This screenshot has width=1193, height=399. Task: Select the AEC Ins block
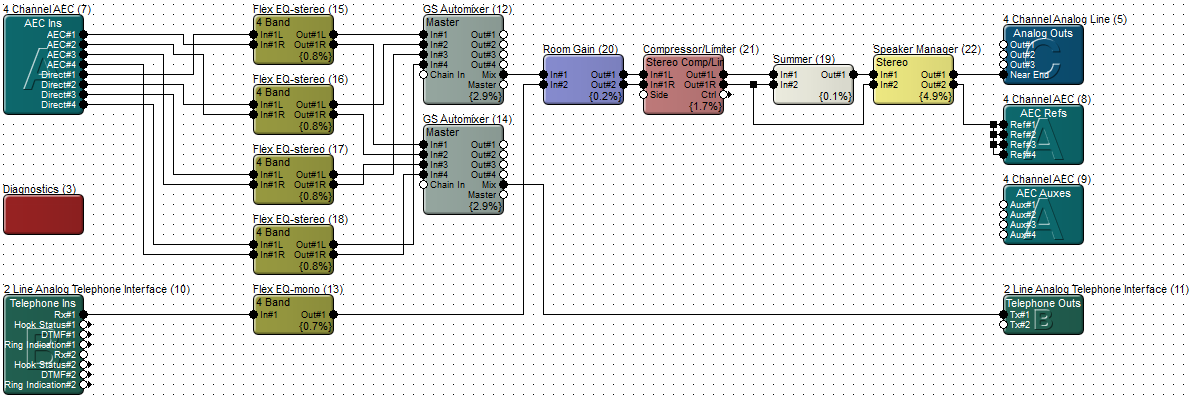point(43,65)
